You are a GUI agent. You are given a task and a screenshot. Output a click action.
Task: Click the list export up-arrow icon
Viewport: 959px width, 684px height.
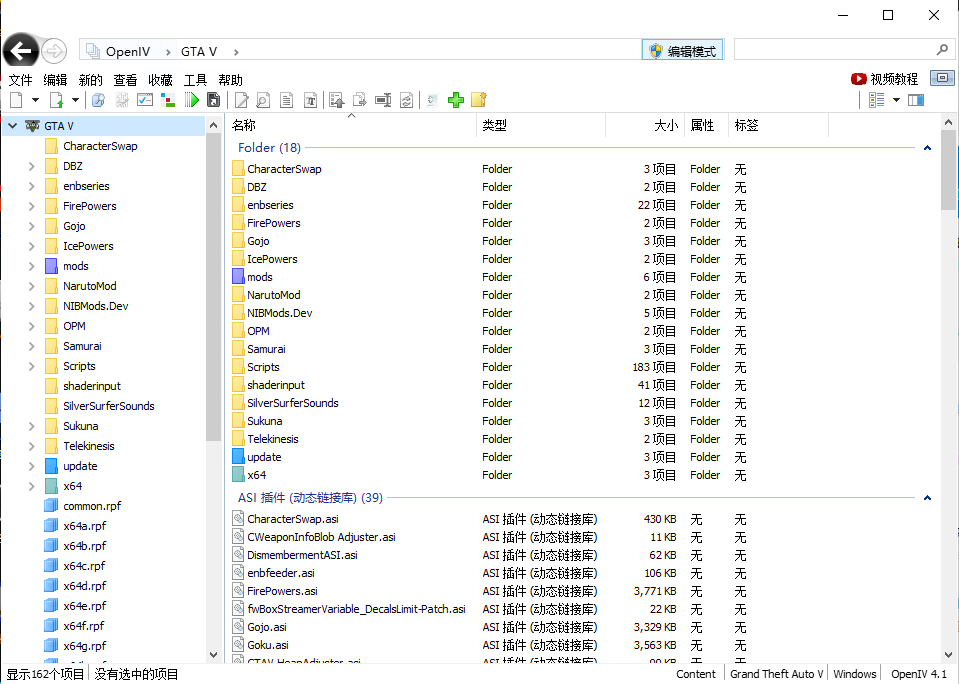336,100
